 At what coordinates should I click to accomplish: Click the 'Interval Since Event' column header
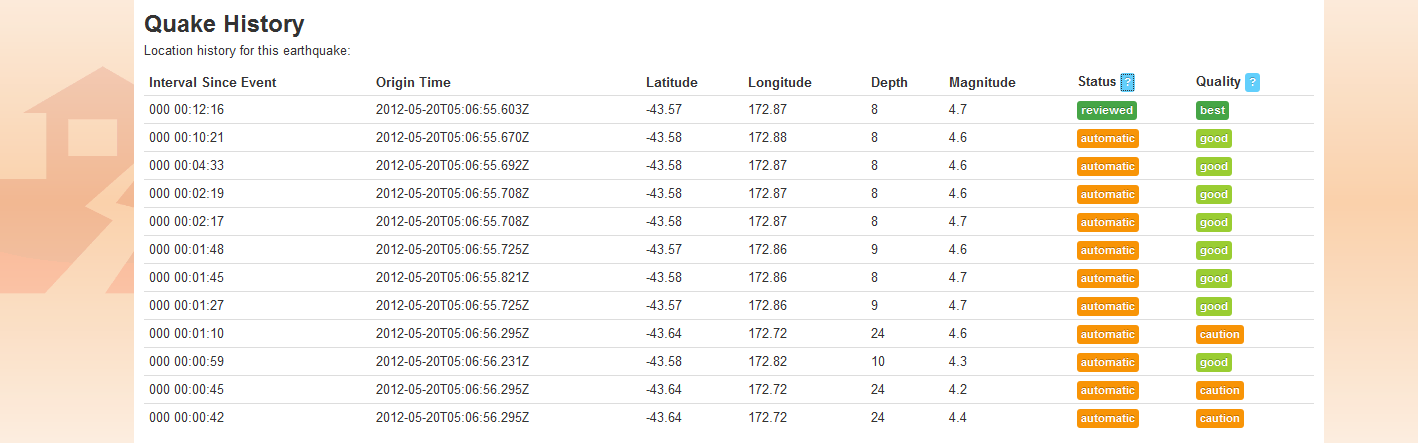click(x=212, y=83)
